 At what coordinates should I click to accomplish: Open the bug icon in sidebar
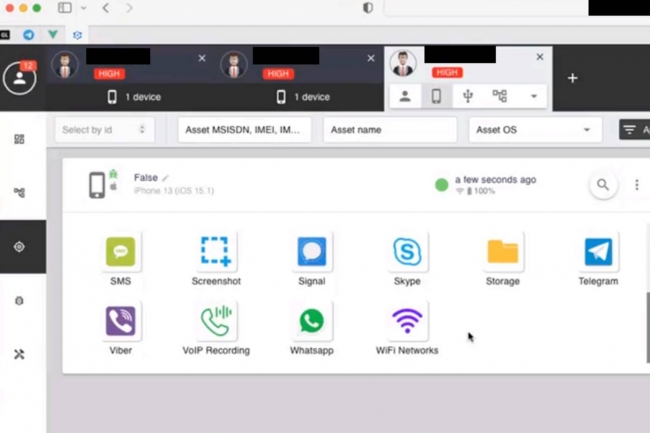point(19,301)
